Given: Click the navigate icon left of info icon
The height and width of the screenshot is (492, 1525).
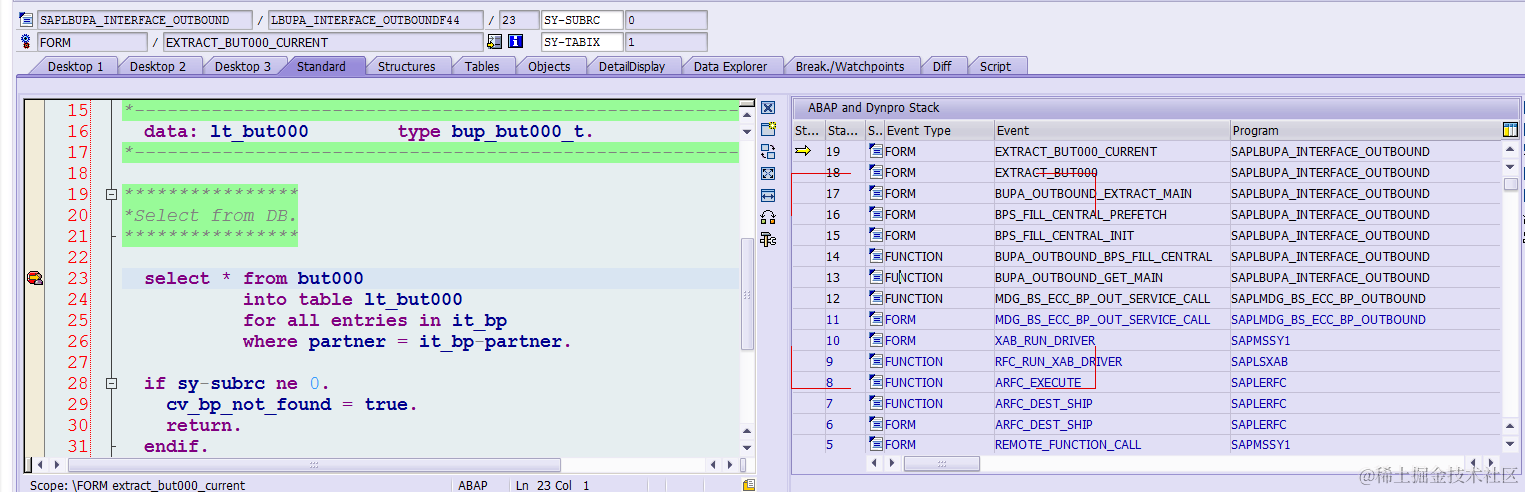Looking at the screenshot, I should coord(494,42).
